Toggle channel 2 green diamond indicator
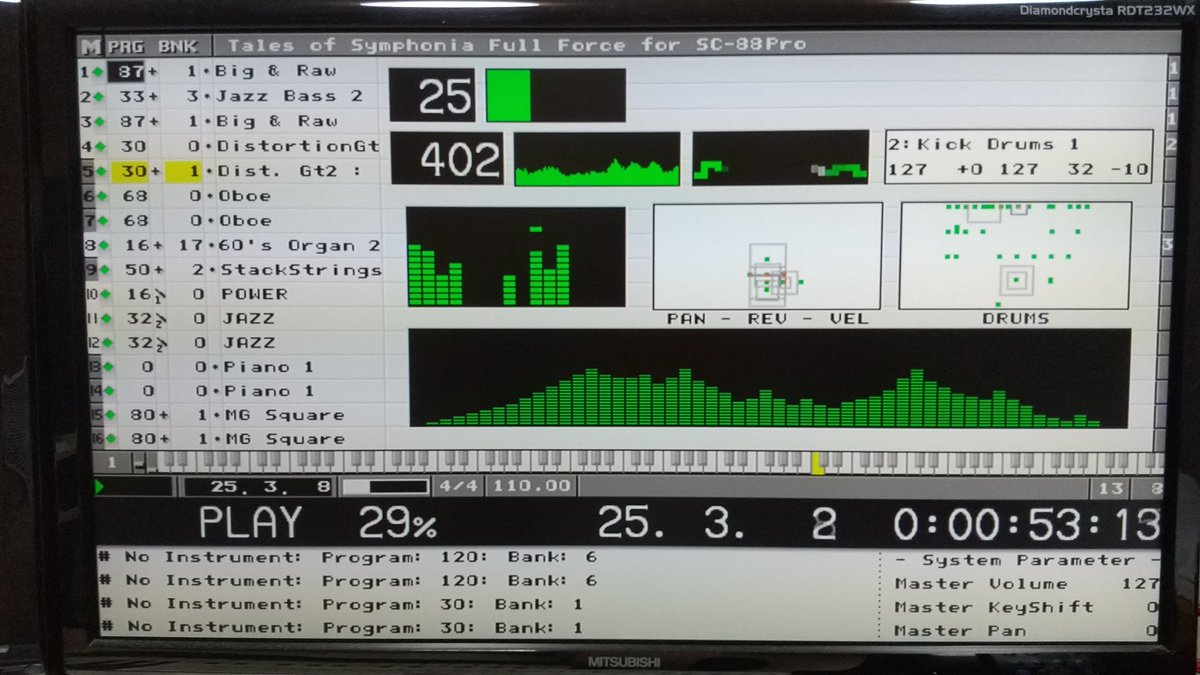The image size is (1200, 675). 100,97
